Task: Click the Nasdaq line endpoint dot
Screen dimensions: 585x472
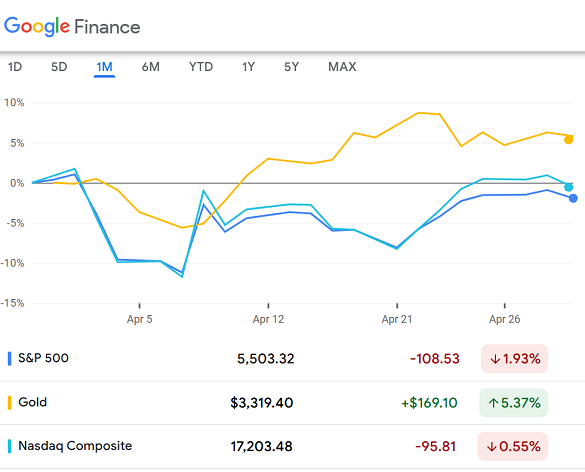Action: [x=568, y=187]
